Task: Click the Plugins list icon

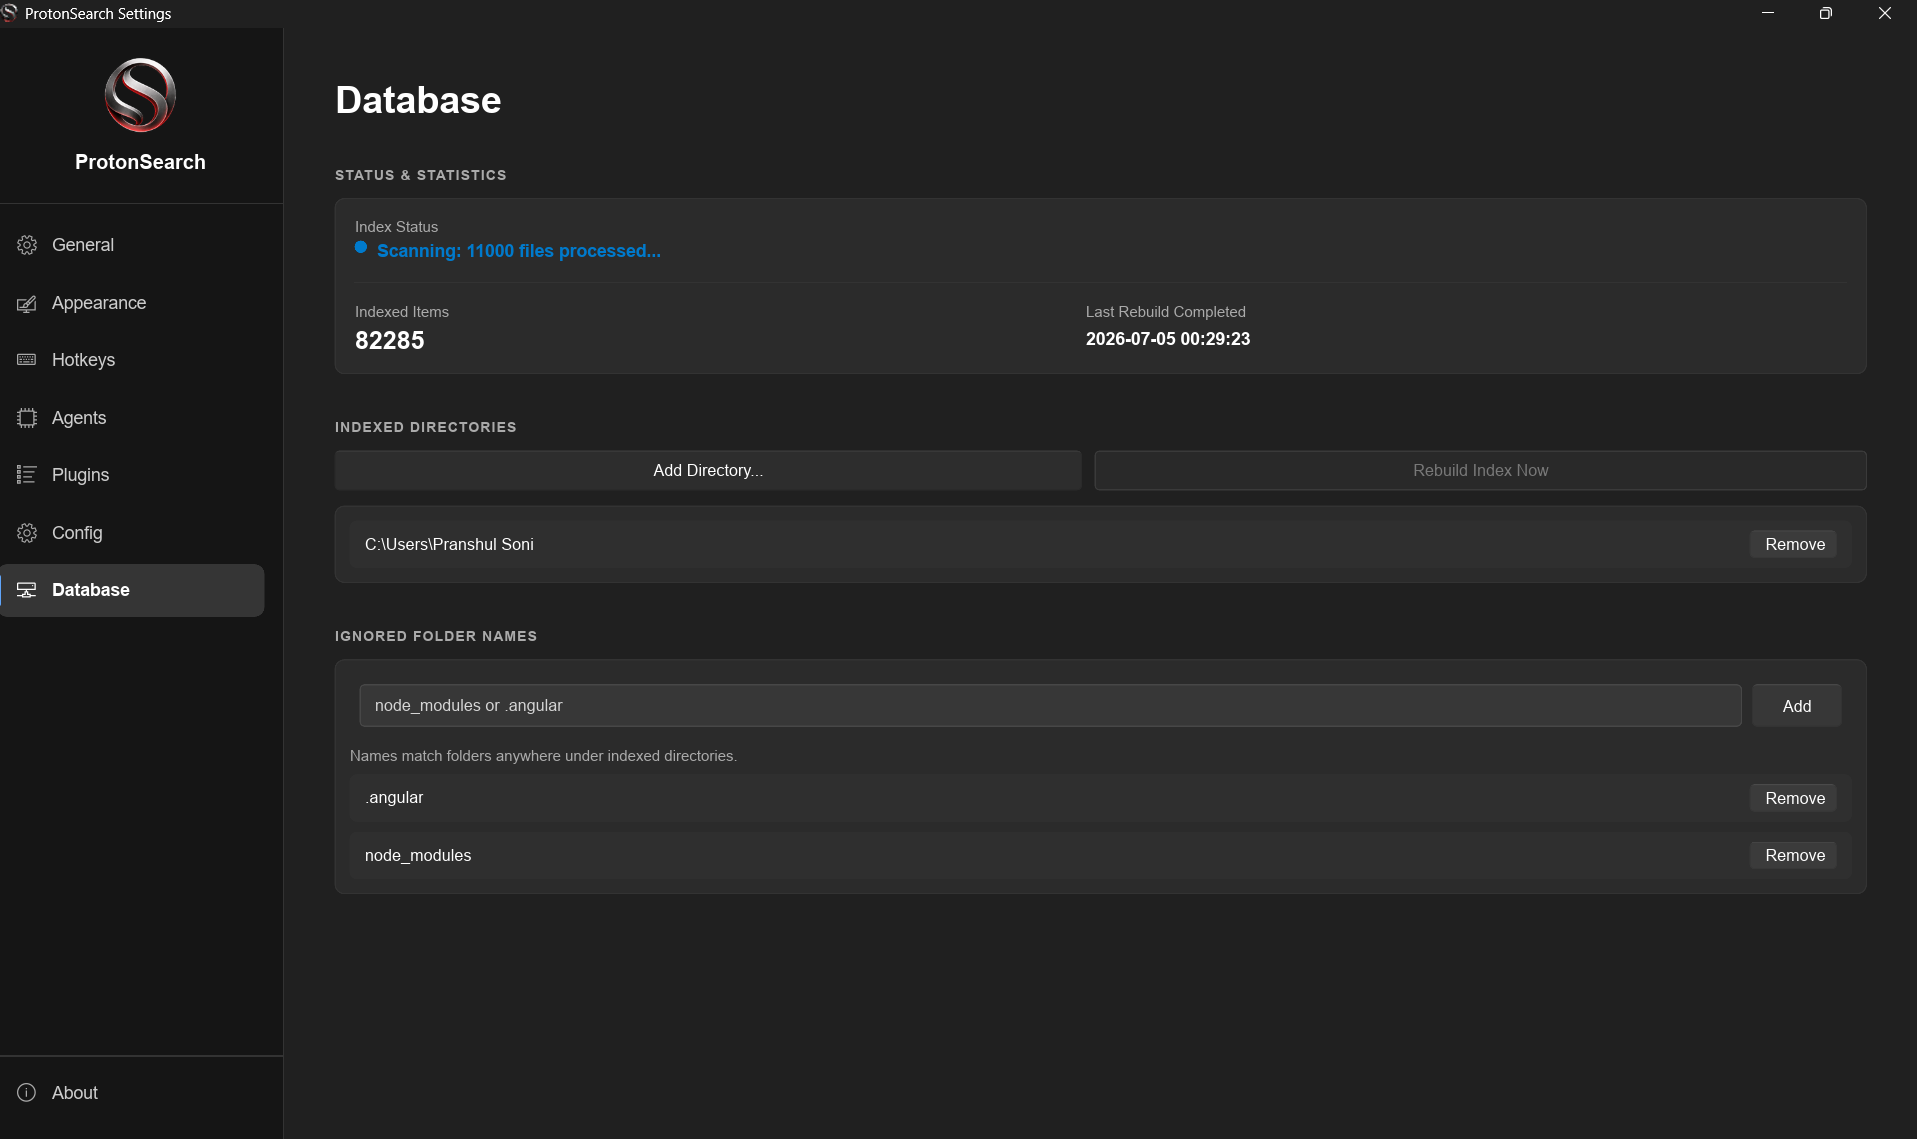Action: pos(27,475)
